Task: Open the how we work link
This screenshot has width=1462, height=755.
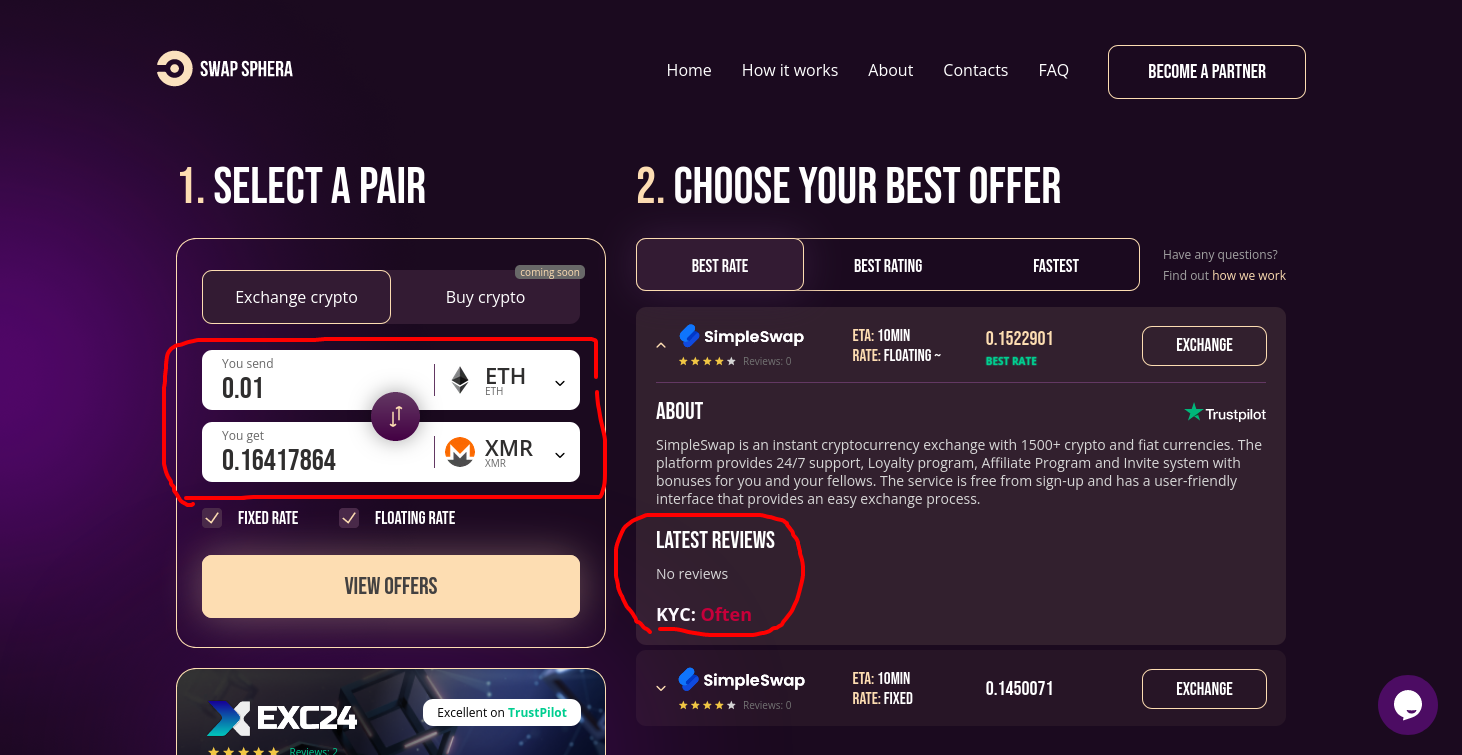Action: (1249, 275)
